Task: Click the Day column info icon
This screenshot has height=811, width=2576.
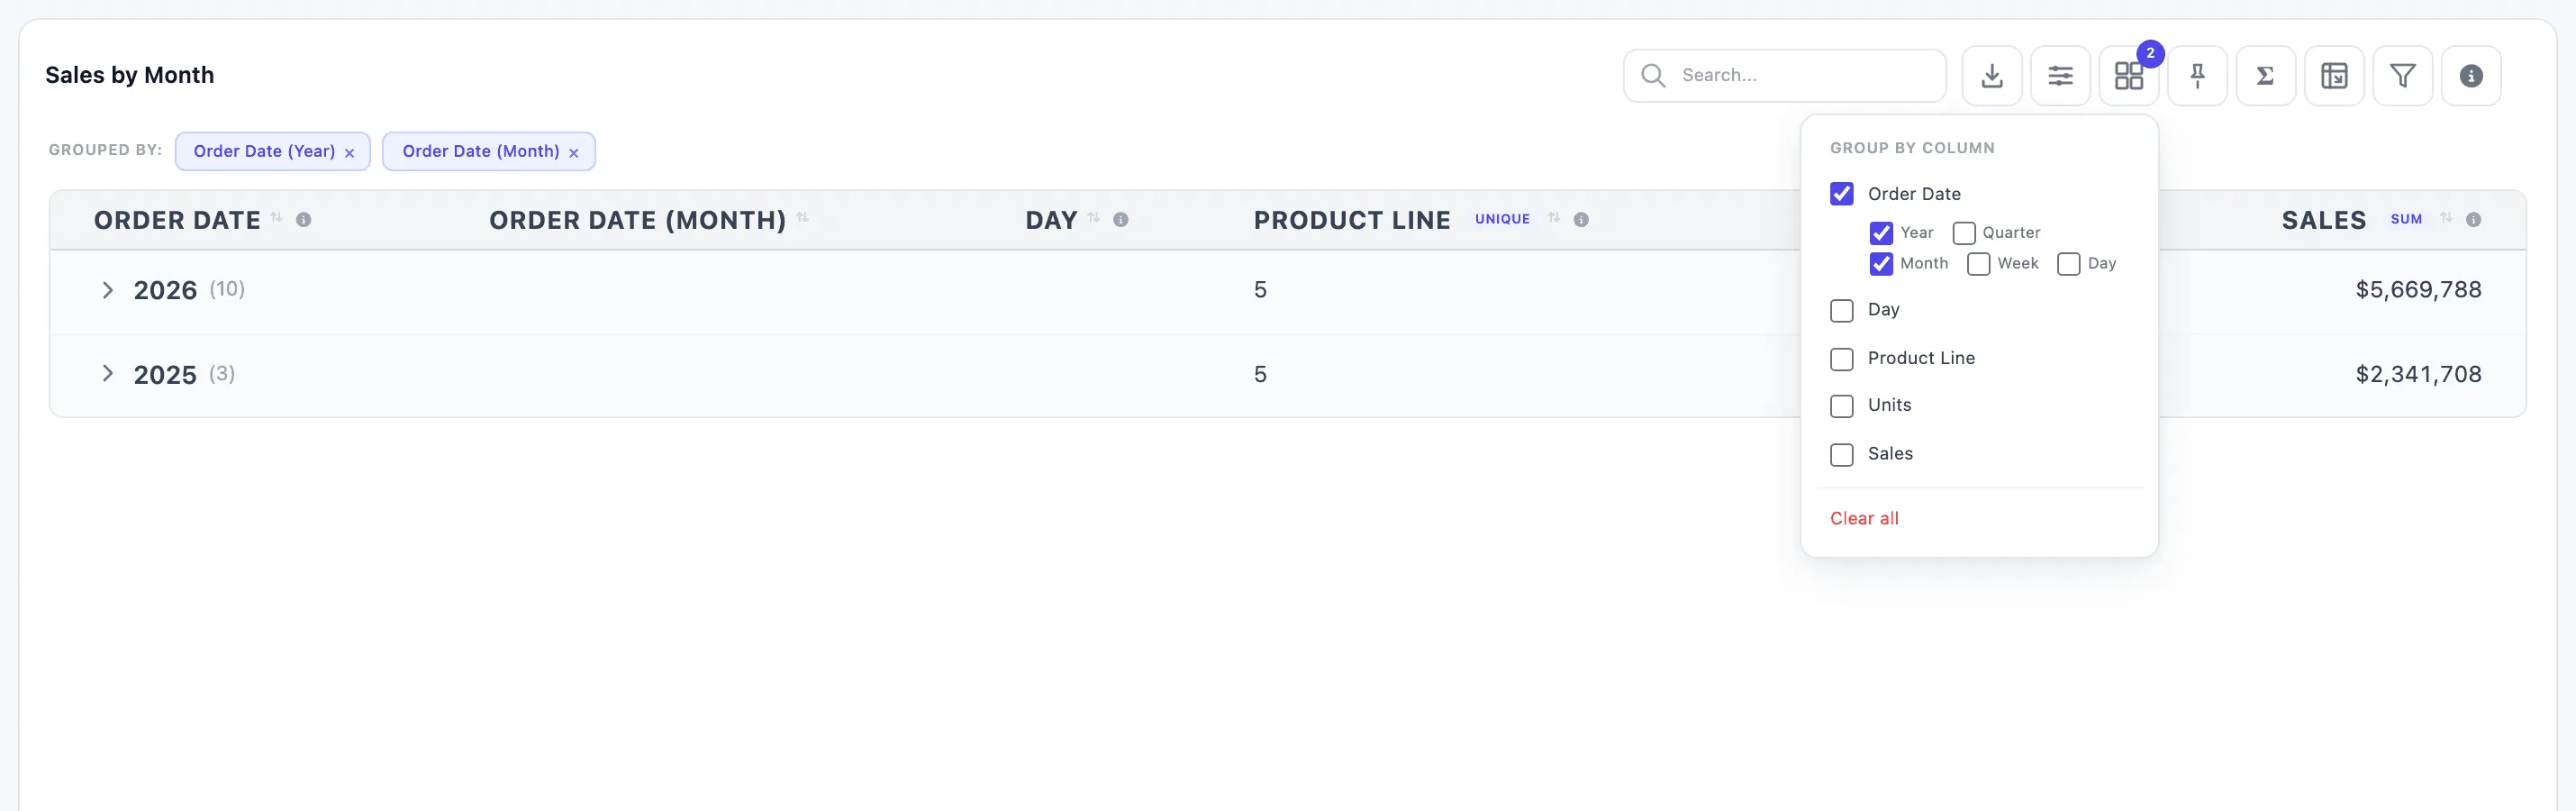Action: point(1121,220)
